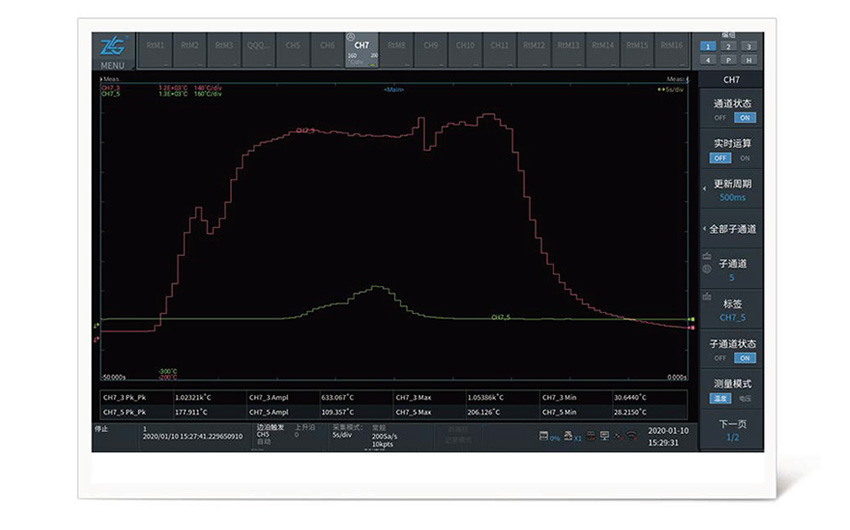Select the active CH7 channel tab
The width and height of the screenshot is (850, 530).
(362, 50)
